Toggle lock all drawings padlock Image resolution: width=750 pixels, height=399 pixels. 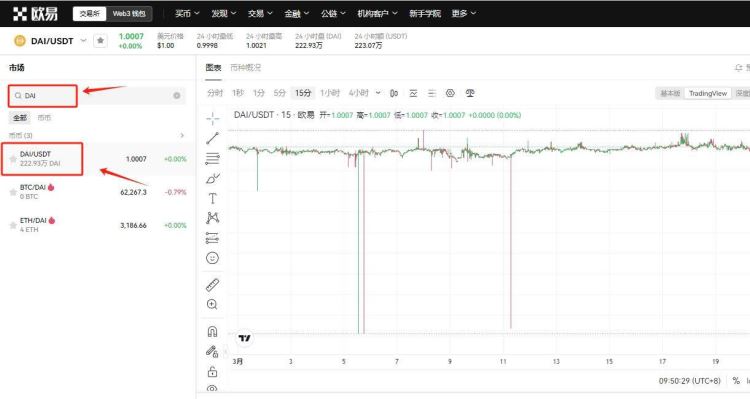click(212, 371)
